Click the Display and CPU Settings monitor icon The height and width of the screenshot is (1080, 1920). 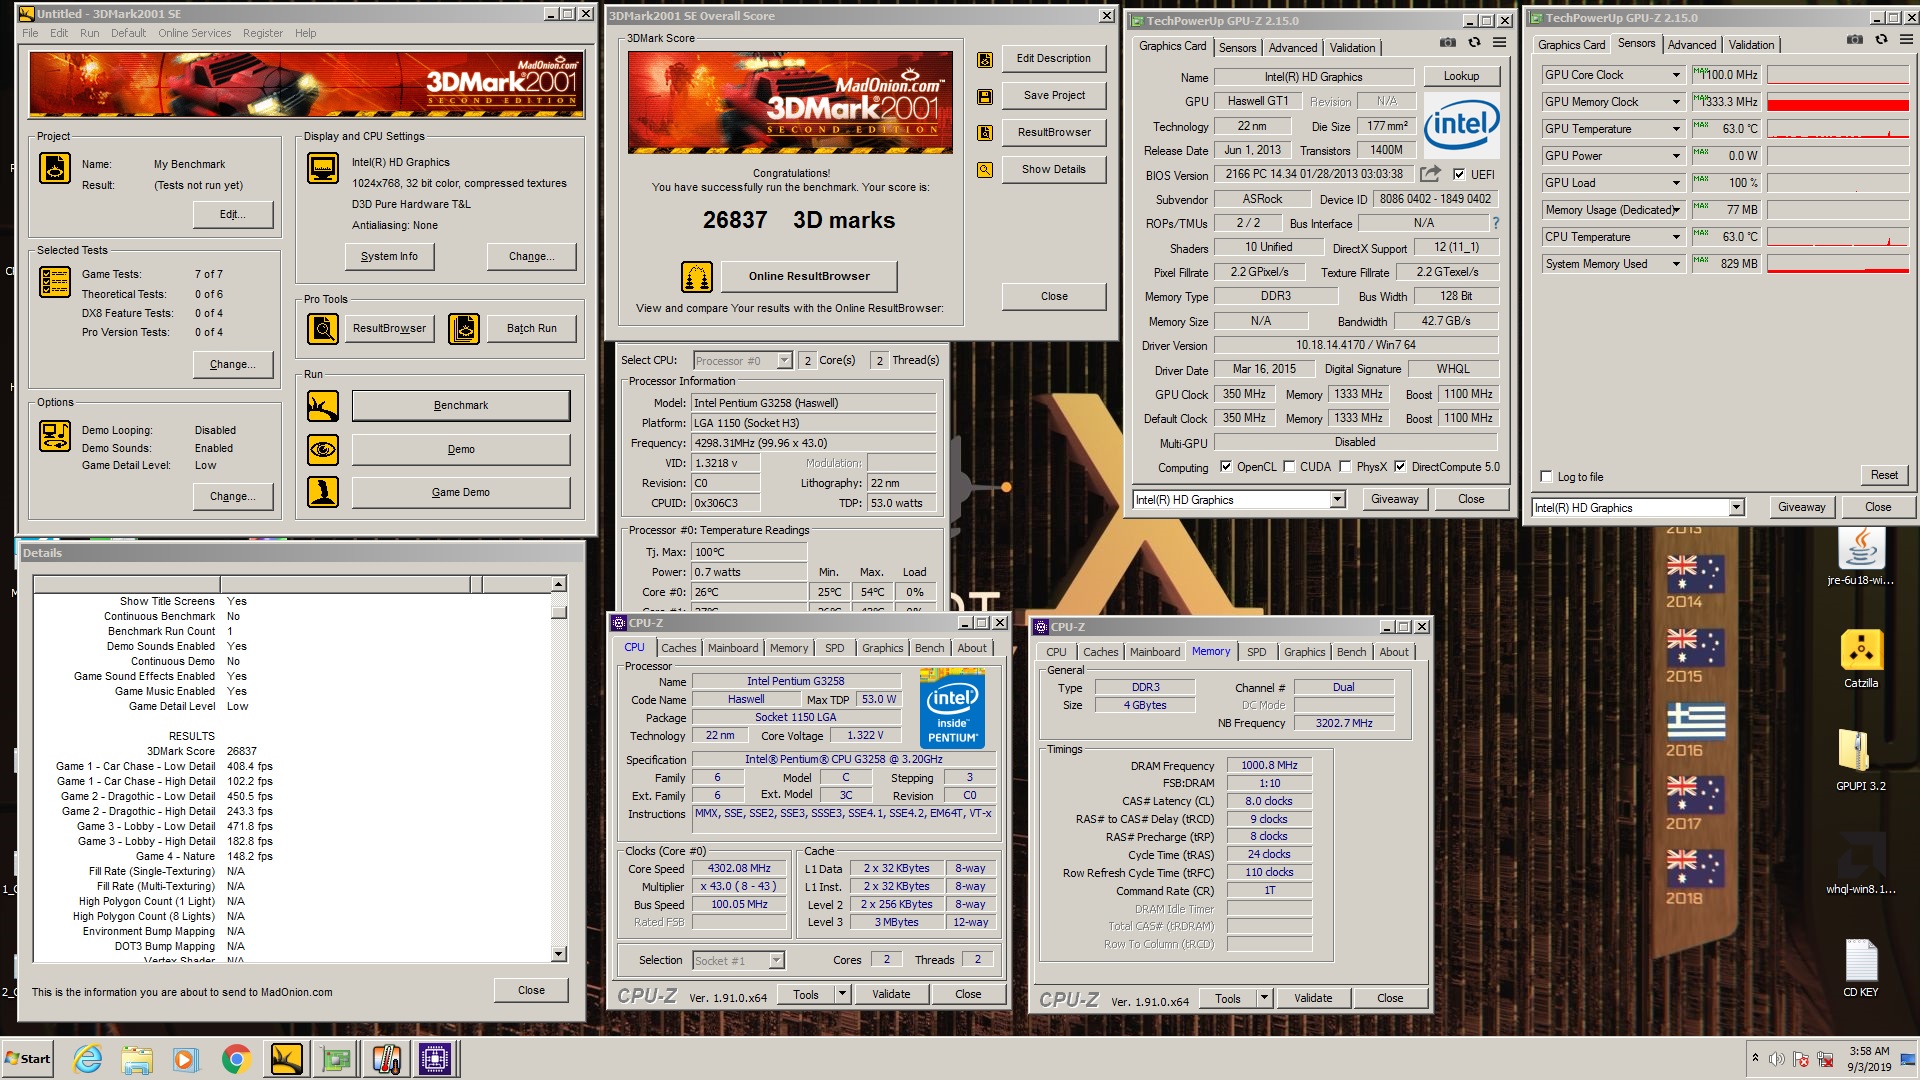tap(323, 168)
